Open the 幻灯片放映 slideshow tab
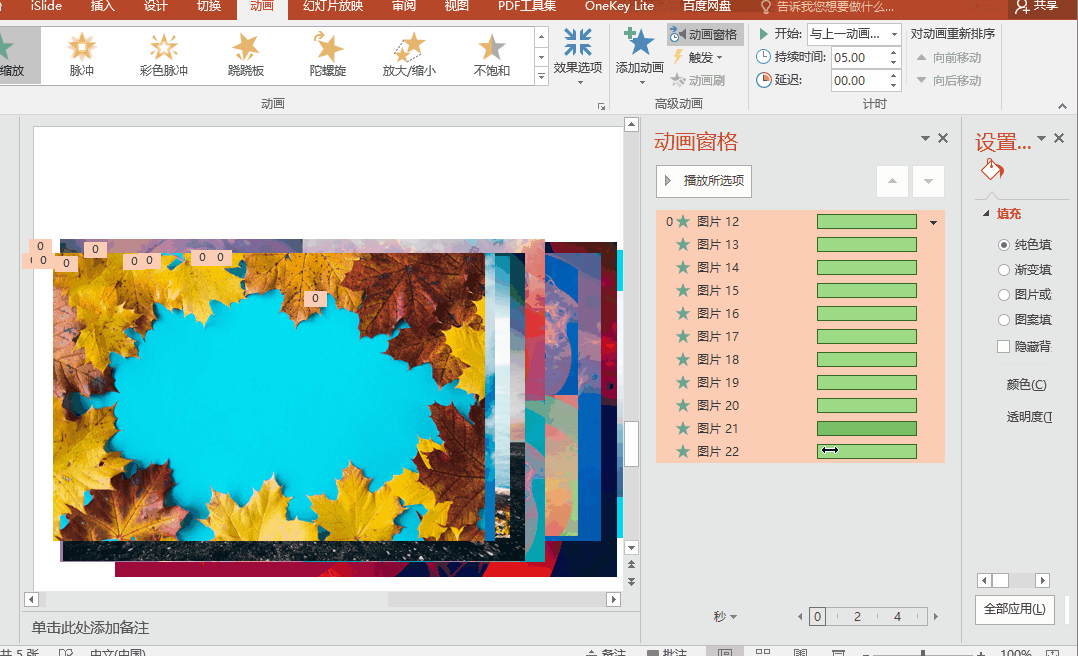This screenshot has height=656, width=1078. click(333, 6)
